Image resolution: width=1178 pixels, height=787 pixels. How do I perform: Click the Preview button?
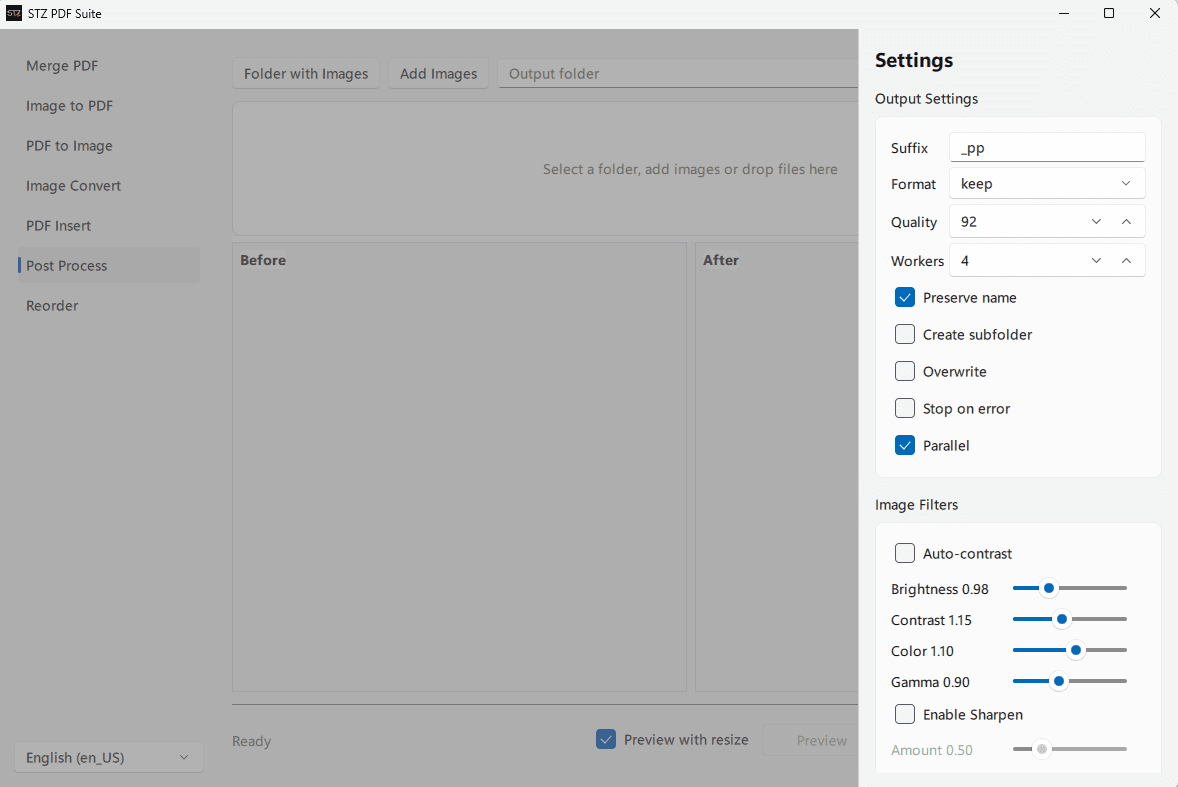(x=811, y=740)
